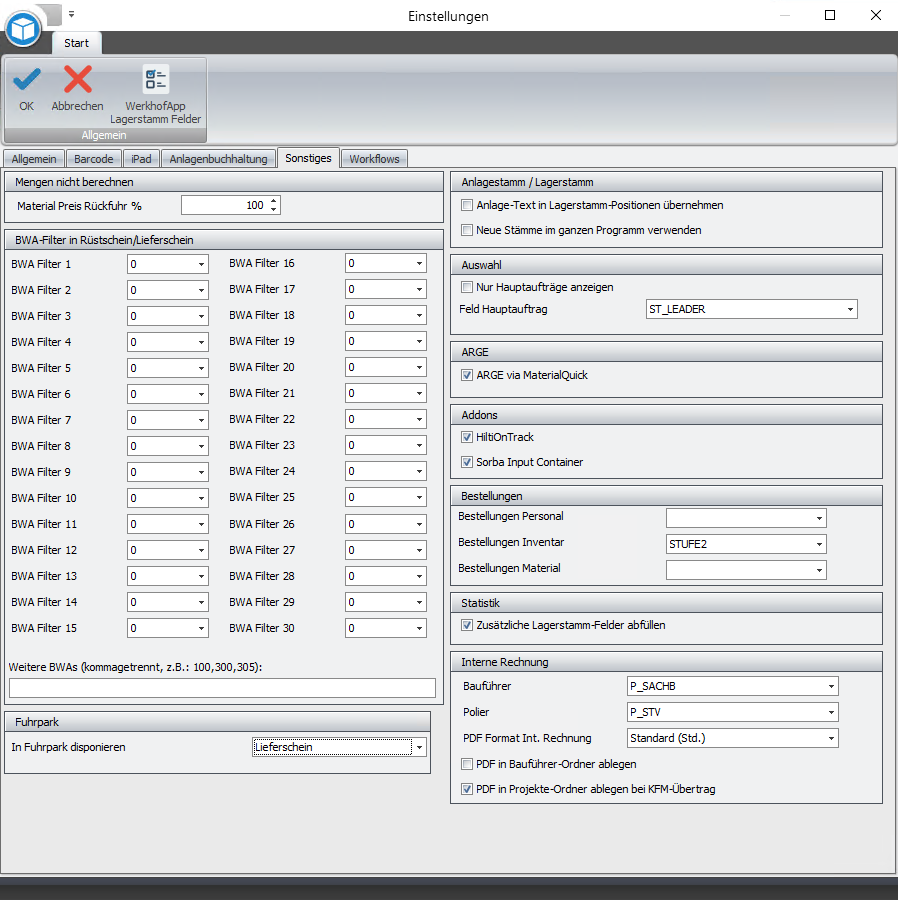Screen dimensions: 898x900
Task: Switch to the Allgemein tab
Action: pyautogui.click(x=34, y=159)
